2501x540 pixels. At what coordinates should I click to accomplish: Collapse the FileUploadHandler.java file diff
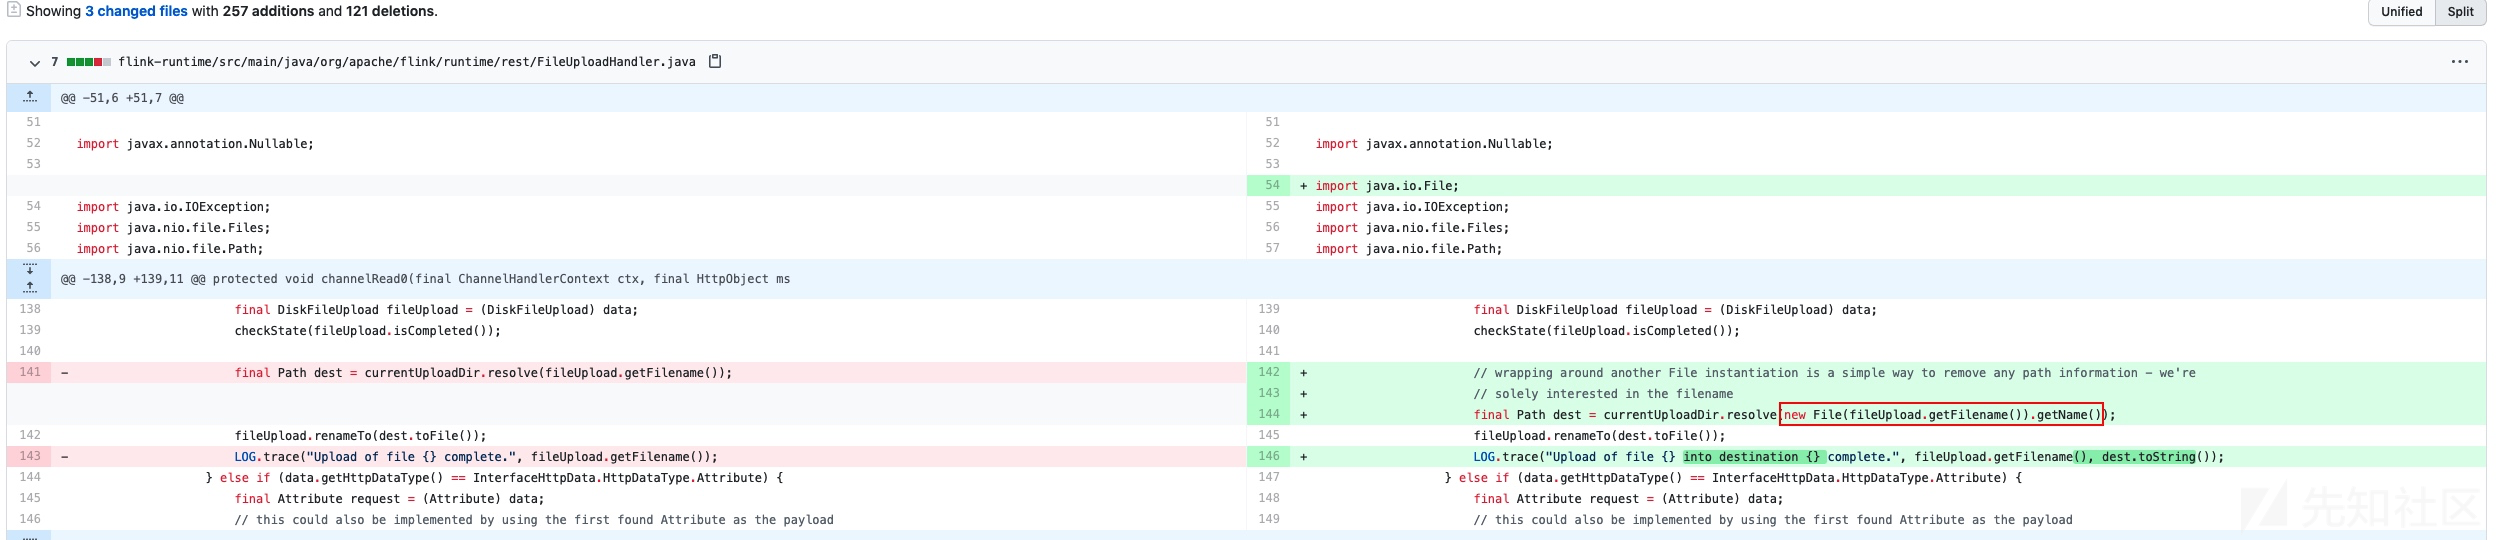coord(34,62)
